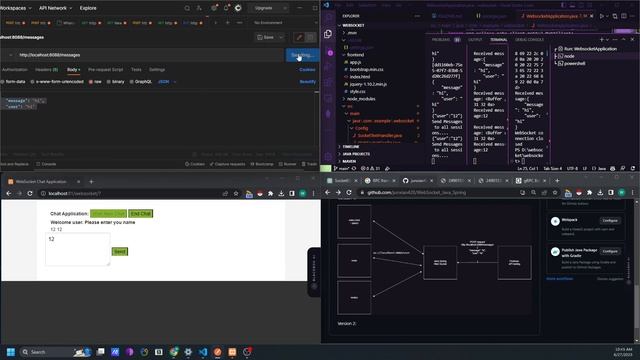Open Postman notifications bell icon
This screenshot has height=360, width=640.
[226, 8]
